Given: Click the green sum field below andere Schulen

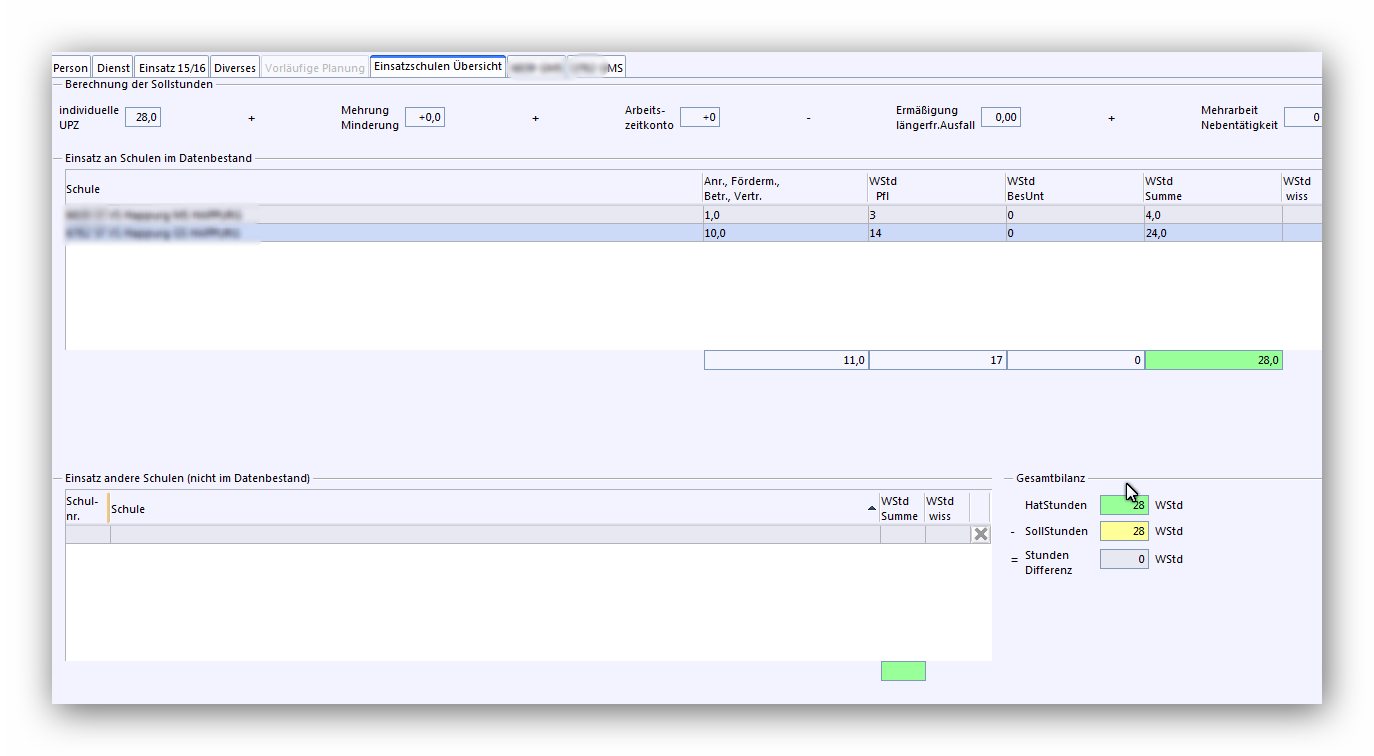Looking at the screenshot, I should (x=903, y=671).
